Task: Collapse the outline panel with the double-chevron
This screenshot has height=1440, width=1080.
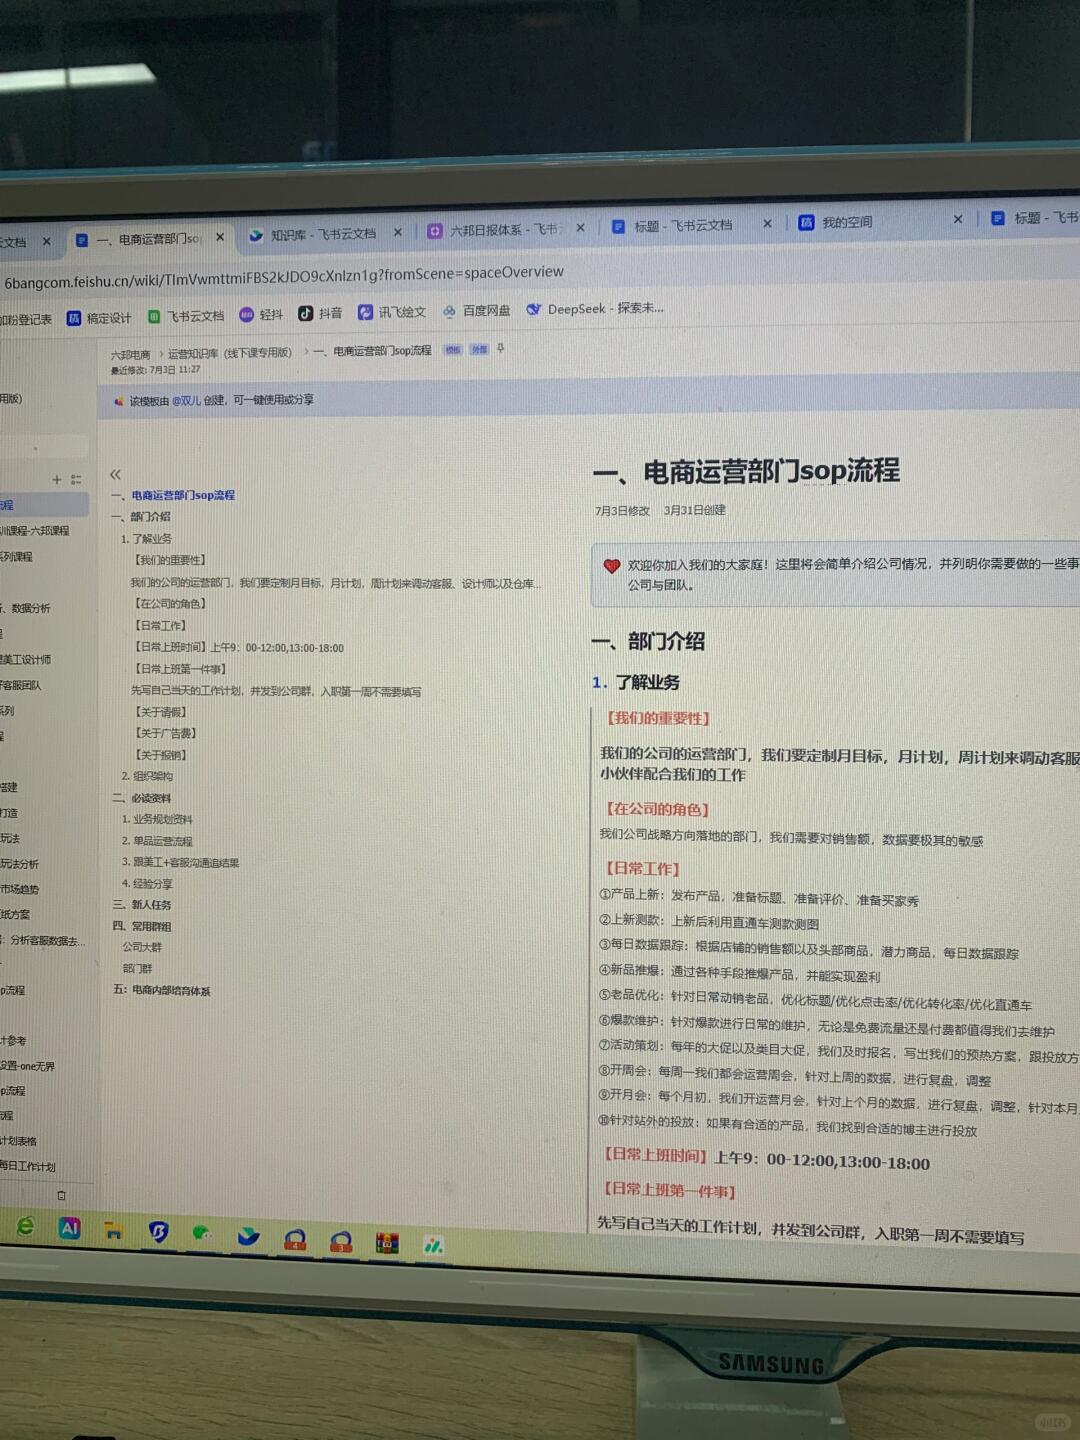Action: click(115, 474)
